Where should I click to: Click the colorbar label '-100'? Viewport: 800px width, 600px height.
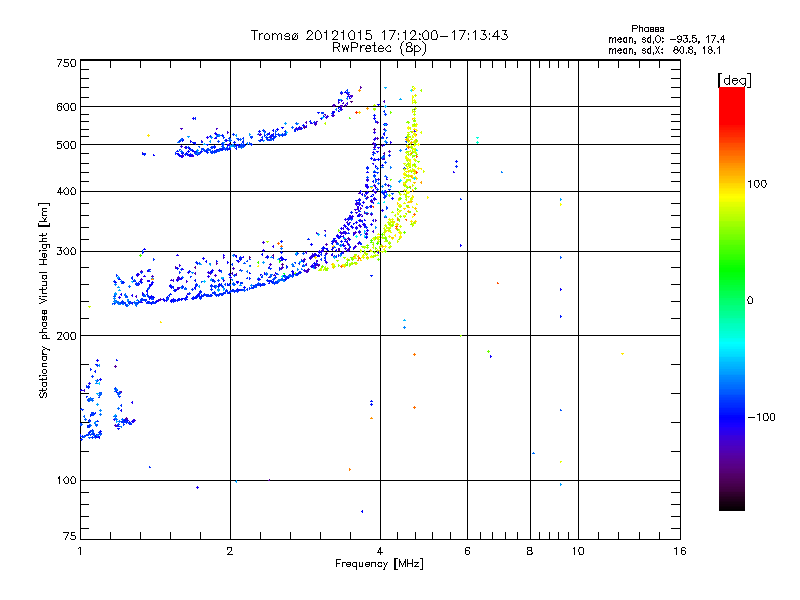tap(761, 417)
